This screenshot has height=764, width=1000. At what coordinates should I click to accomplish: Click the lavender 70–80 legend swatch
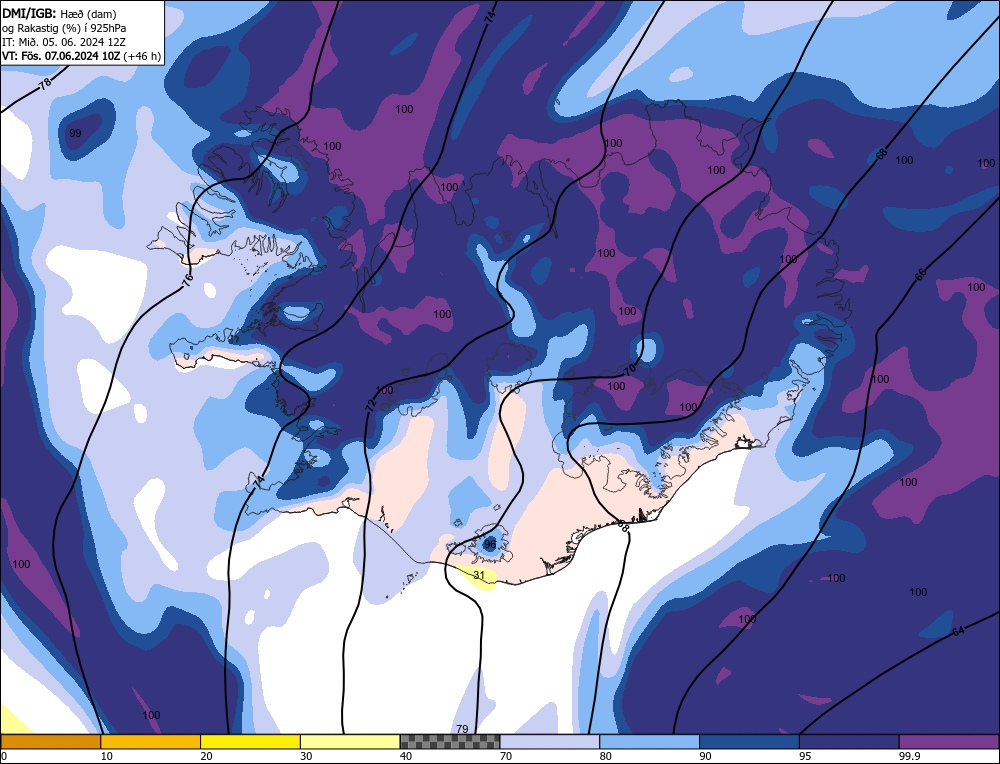click(550, 741)
